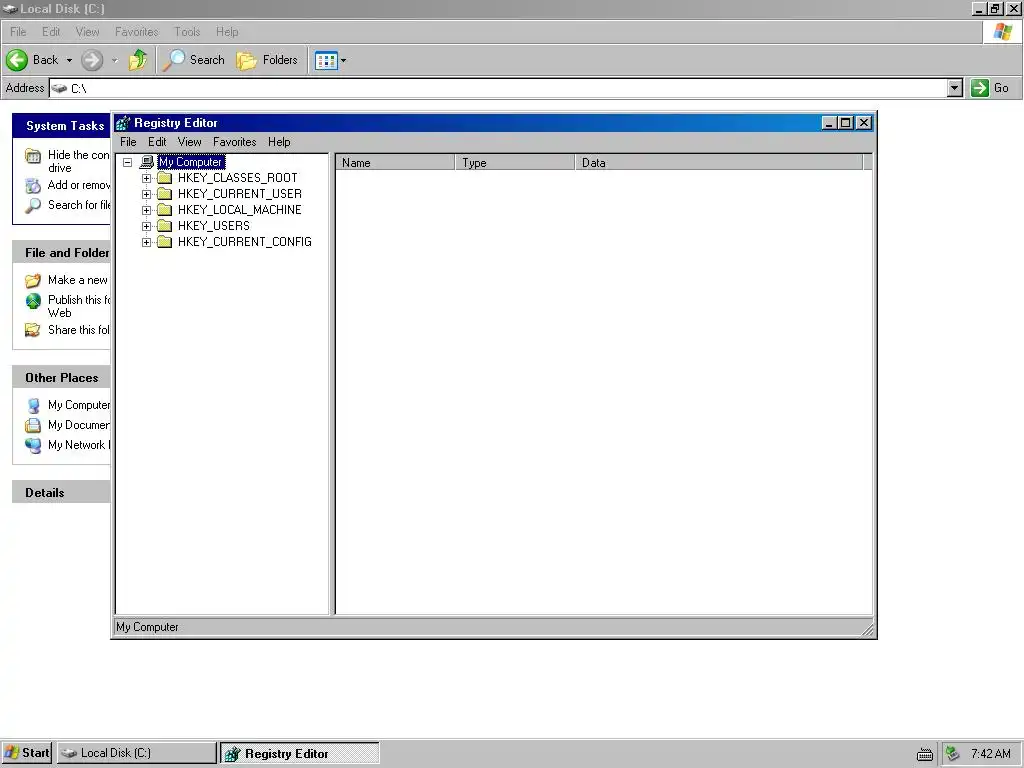Click the Start button

tap(26, 753)
